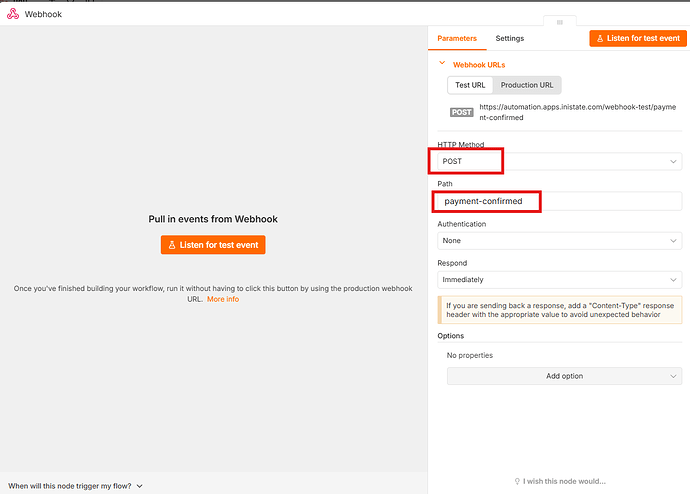Open the HTTP Method dropdown
The image size is (690, 494).
pyautogui.click(x=560, y=161)
